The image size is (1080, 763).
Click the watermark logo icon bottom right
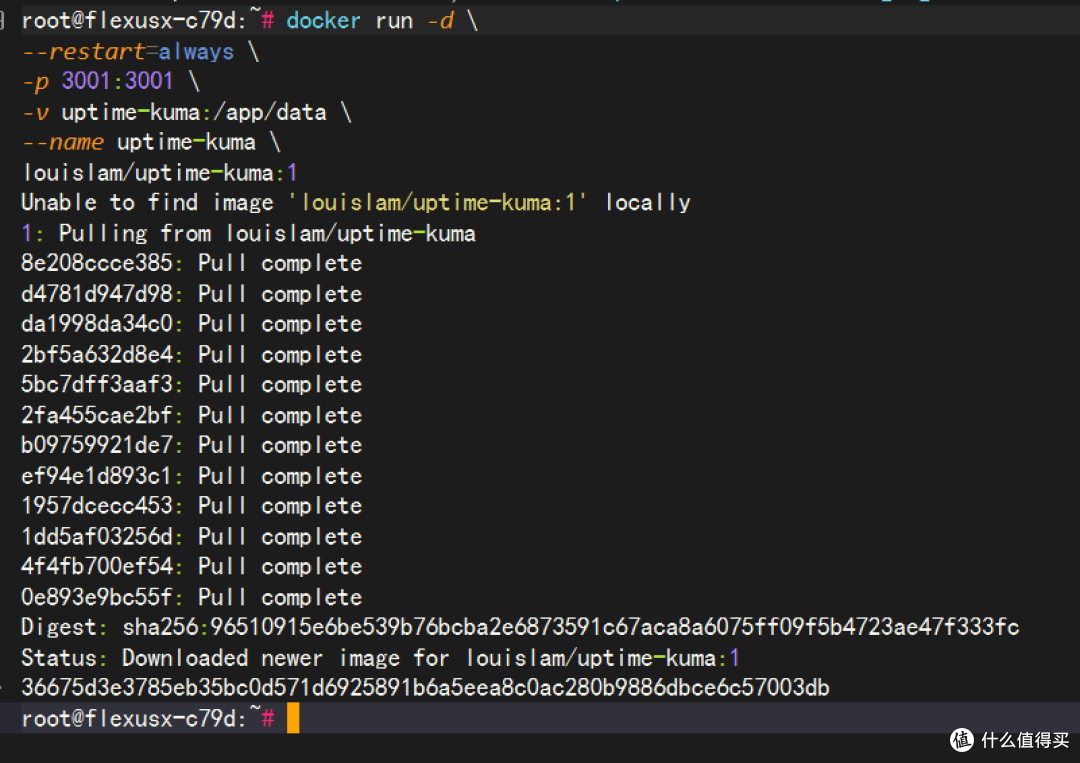pos(962,740)
